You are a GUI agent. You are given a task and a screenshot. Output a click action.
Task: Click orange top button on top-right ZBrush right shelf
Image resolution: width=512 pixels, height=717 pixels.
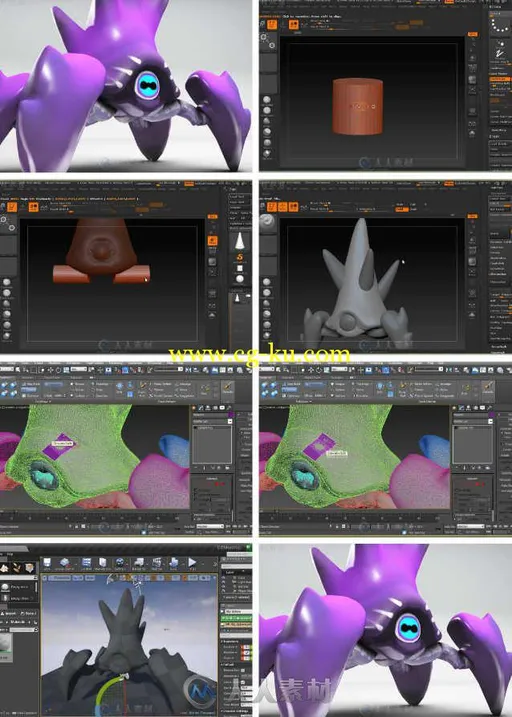472,34
